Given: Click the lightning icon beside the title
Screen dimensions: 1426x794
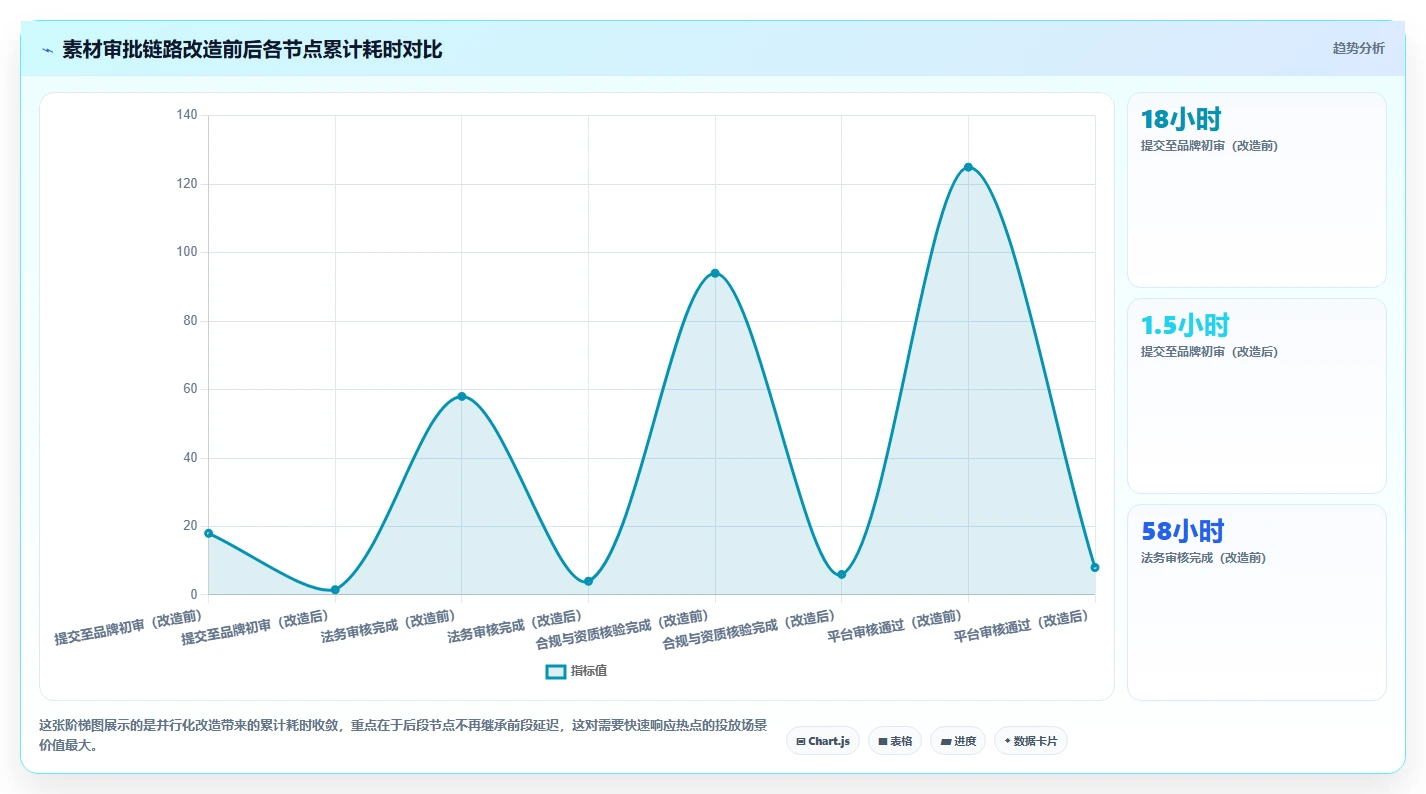Looking at the screenshot, I should click(47, 50).
